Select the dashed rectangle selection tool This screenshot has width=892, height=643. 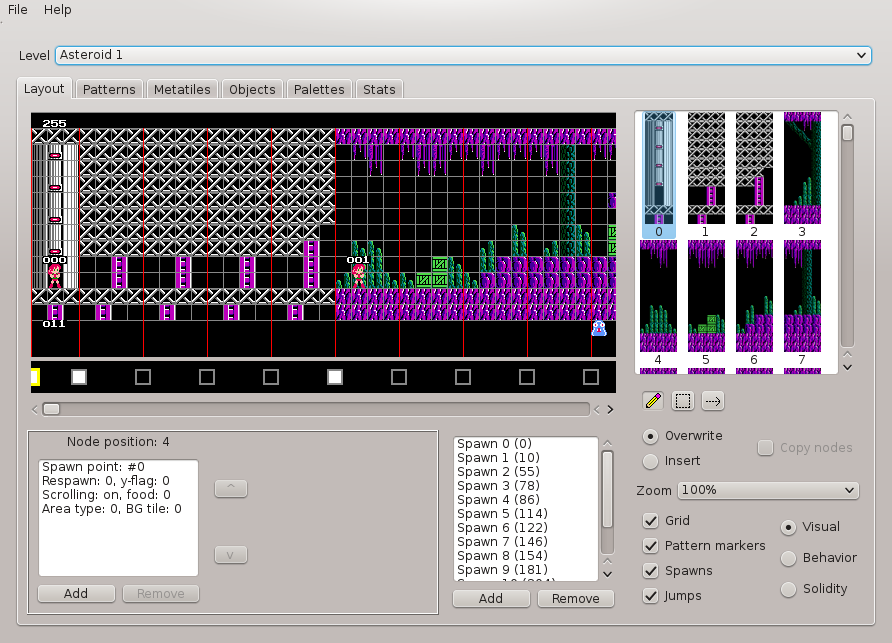coord(684,401)
